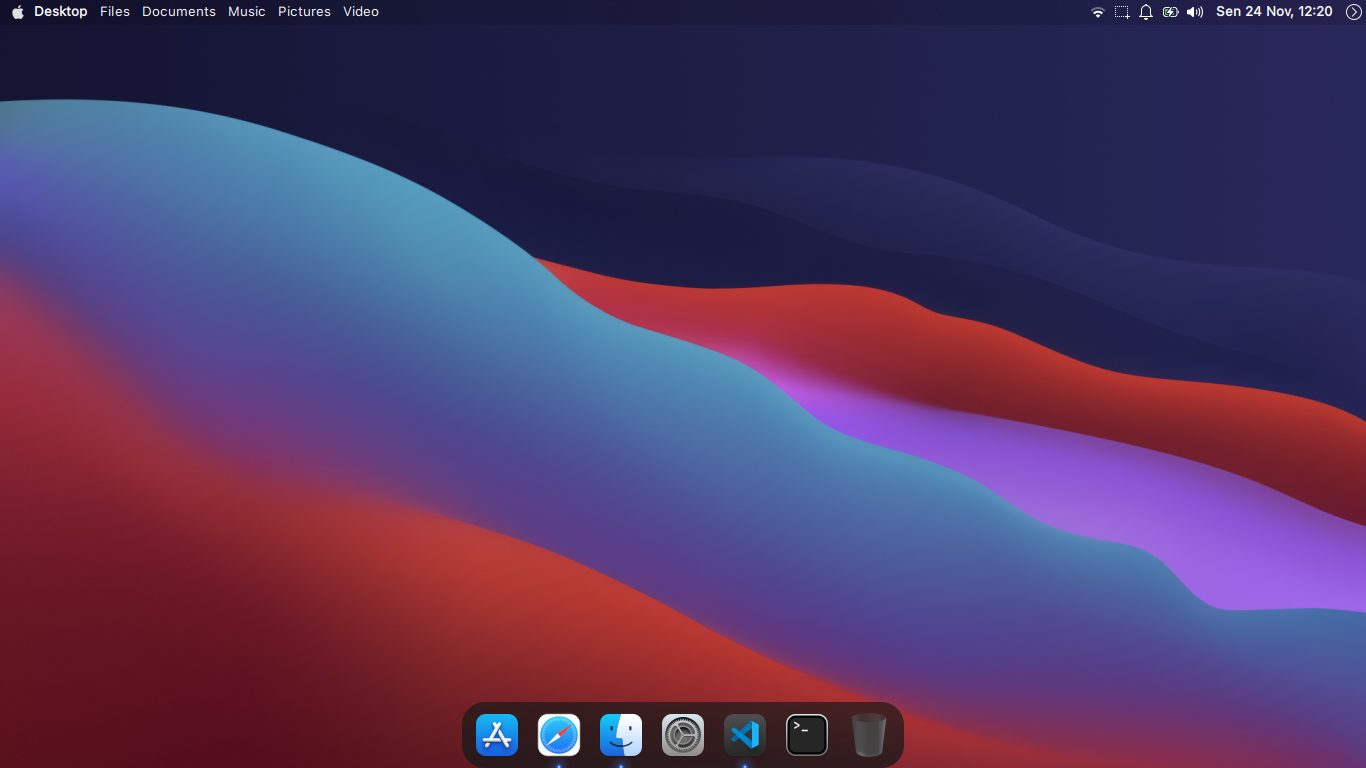Open the Trash bin in dock

coord(869,735)
